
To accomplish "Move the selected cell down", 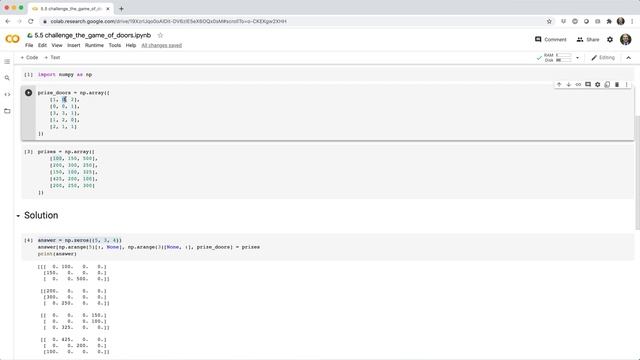I will click(569, 84).
